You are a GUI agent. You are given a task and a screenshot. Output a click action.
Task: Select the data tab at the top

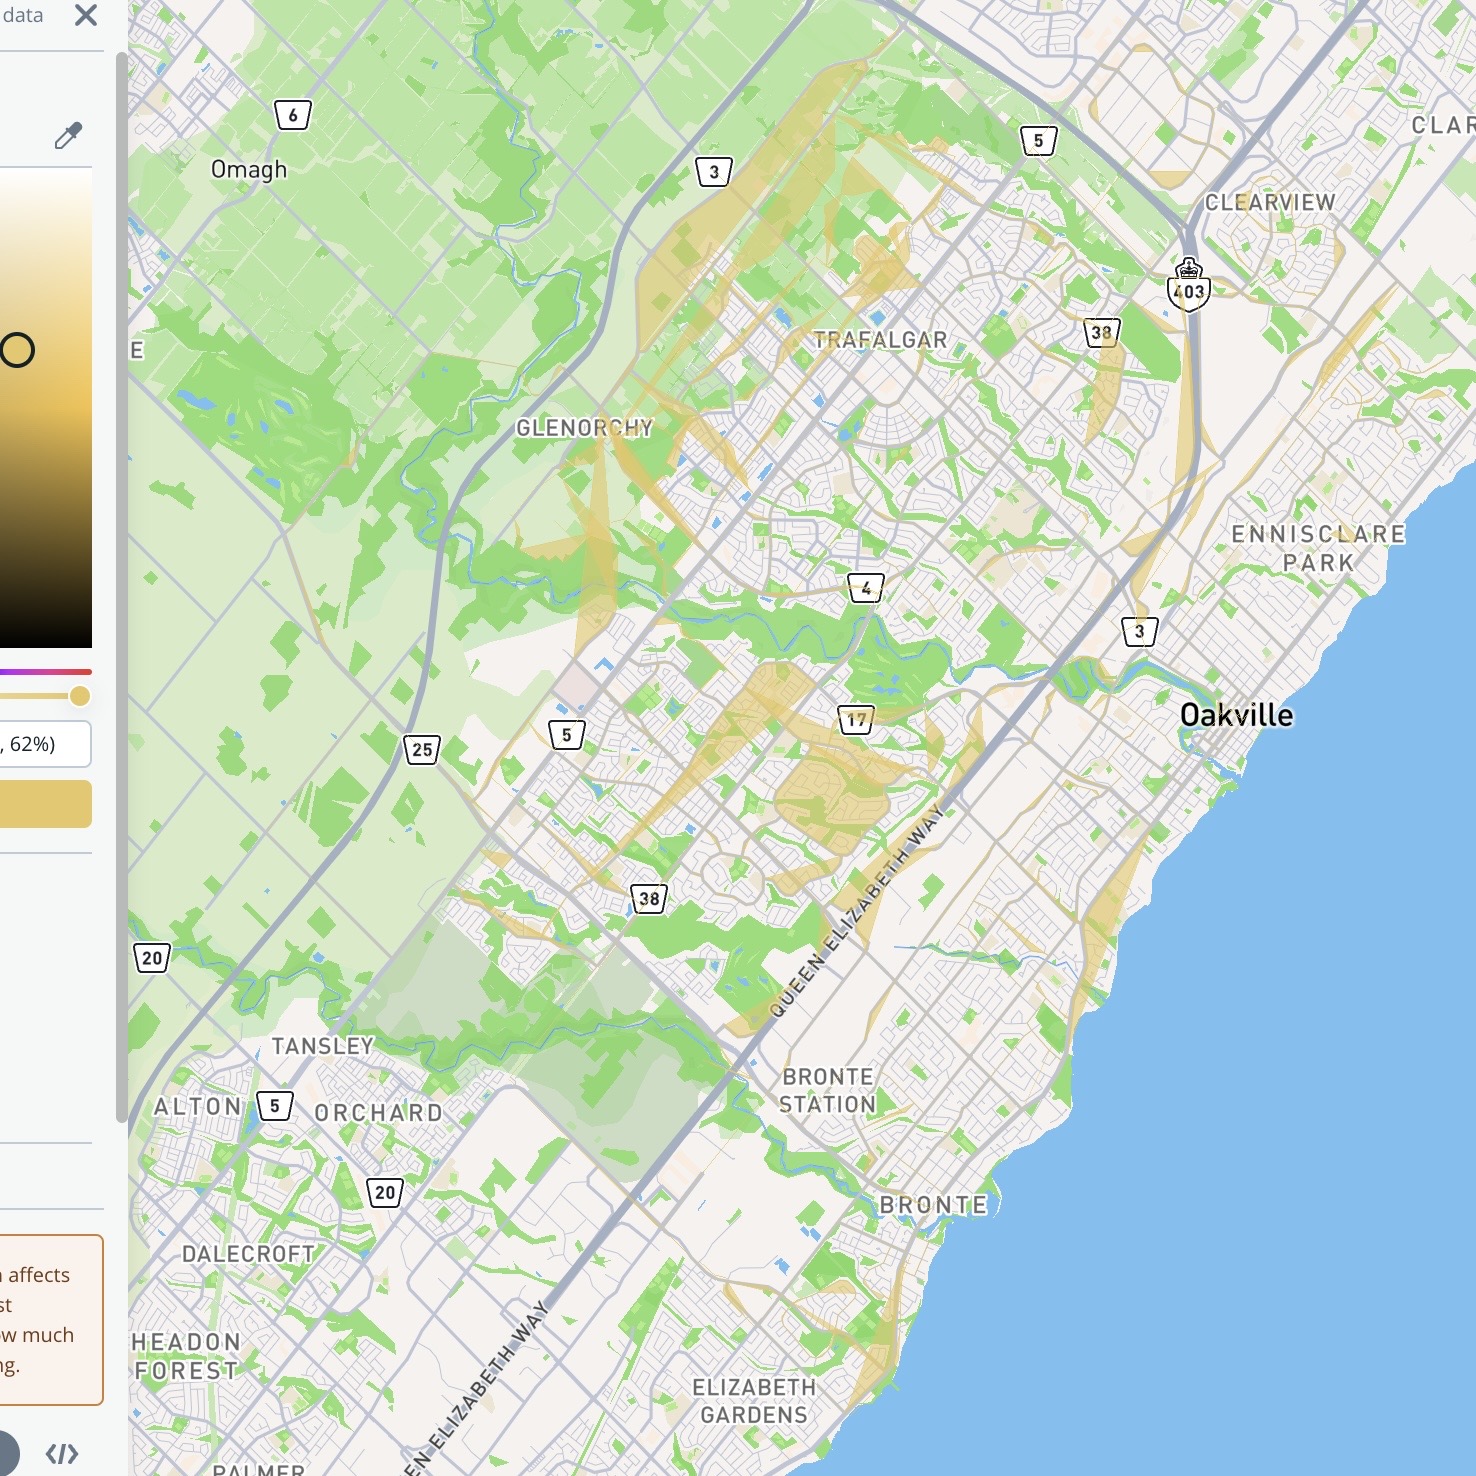click(25, 14)
